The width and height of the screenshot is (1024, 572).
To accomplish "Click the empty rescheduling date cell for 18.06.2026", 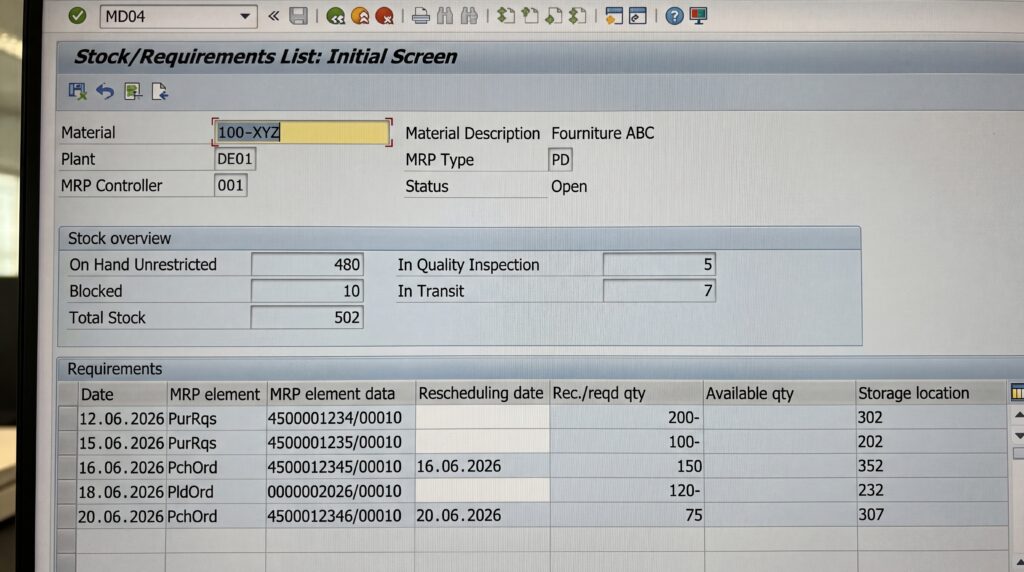I will click(x=482, y=490).
